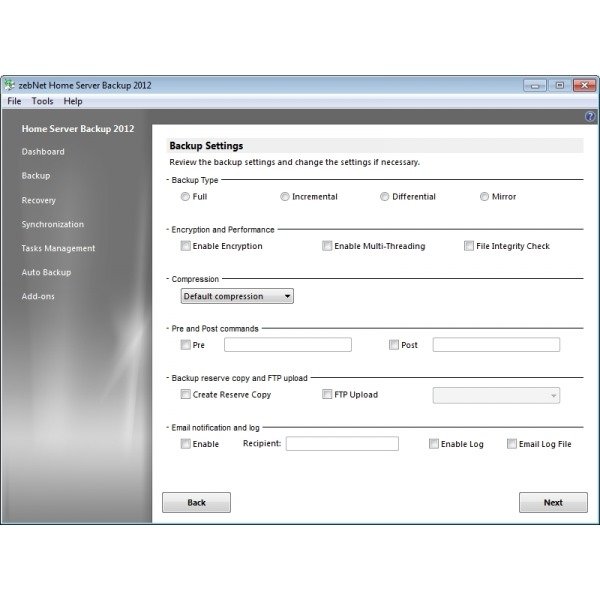The width and height of the screenshot is (600, 600).
Task: Open Recovery section in sidebar
Action: point(39,200)
